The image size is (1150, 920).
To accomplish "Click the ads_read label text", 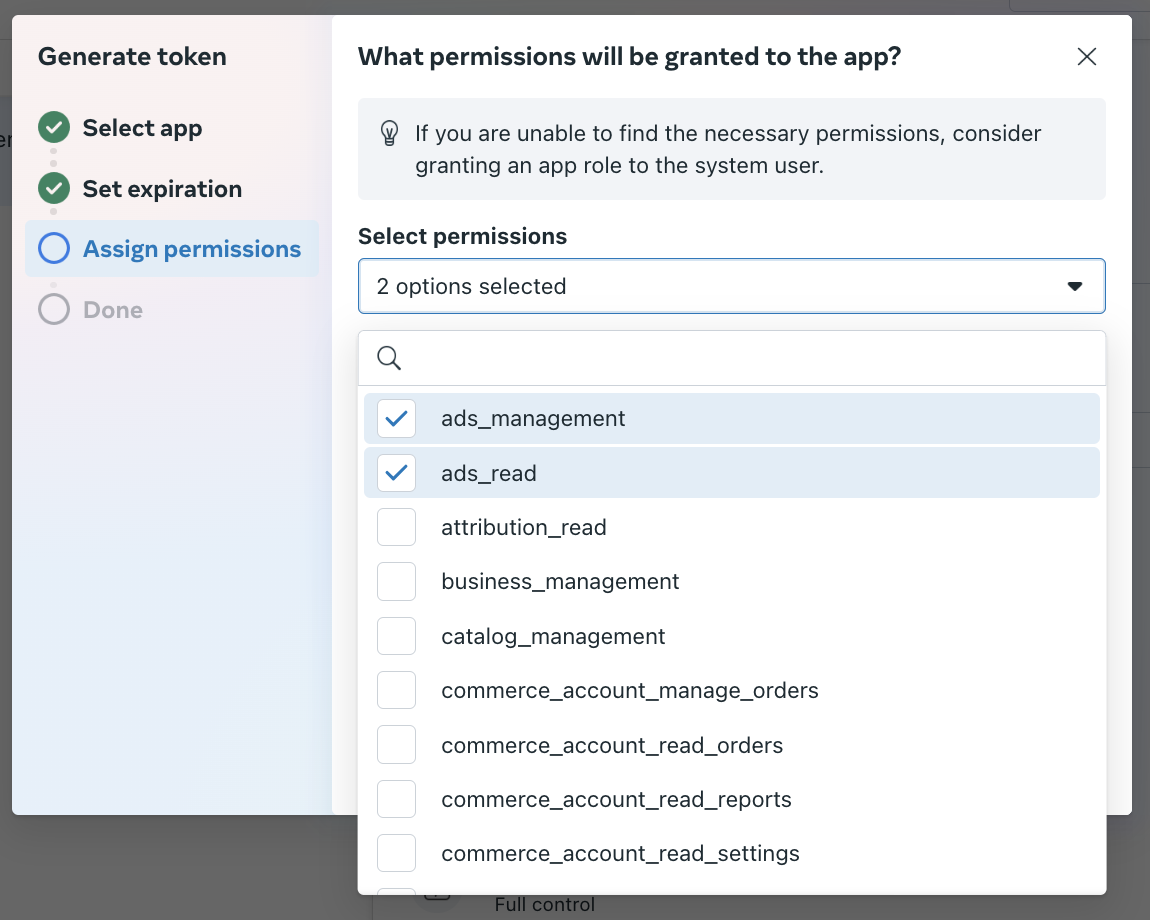I will 488,473.
